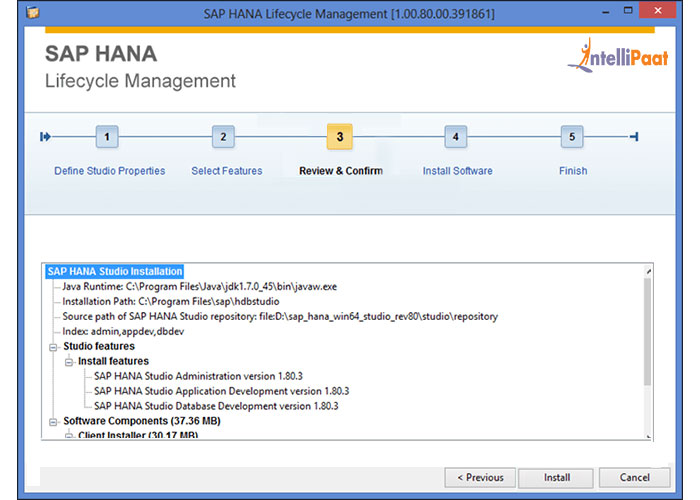Viewport: 700px width, 500px height.
Task: Click scrollbar up arrow in tree
Action: point(648,271)
